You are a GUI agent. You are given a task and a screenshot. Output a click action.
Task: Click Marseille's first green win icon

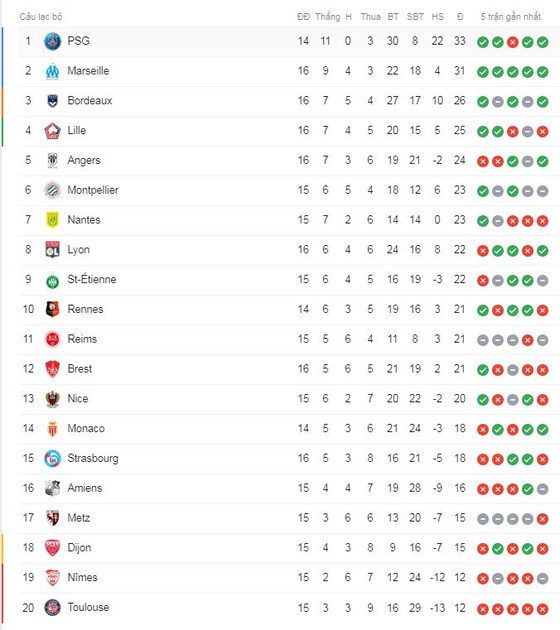[483, 72]
